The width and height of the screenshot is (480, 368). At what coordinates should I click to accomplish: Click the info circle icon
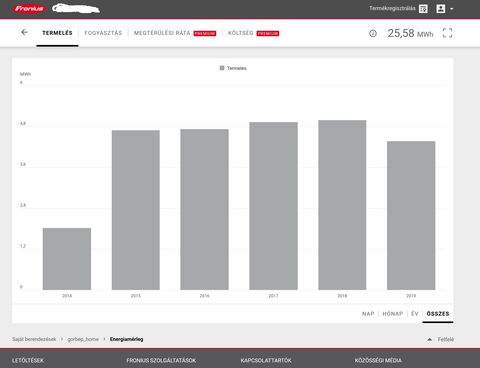(x=373, y=33)
